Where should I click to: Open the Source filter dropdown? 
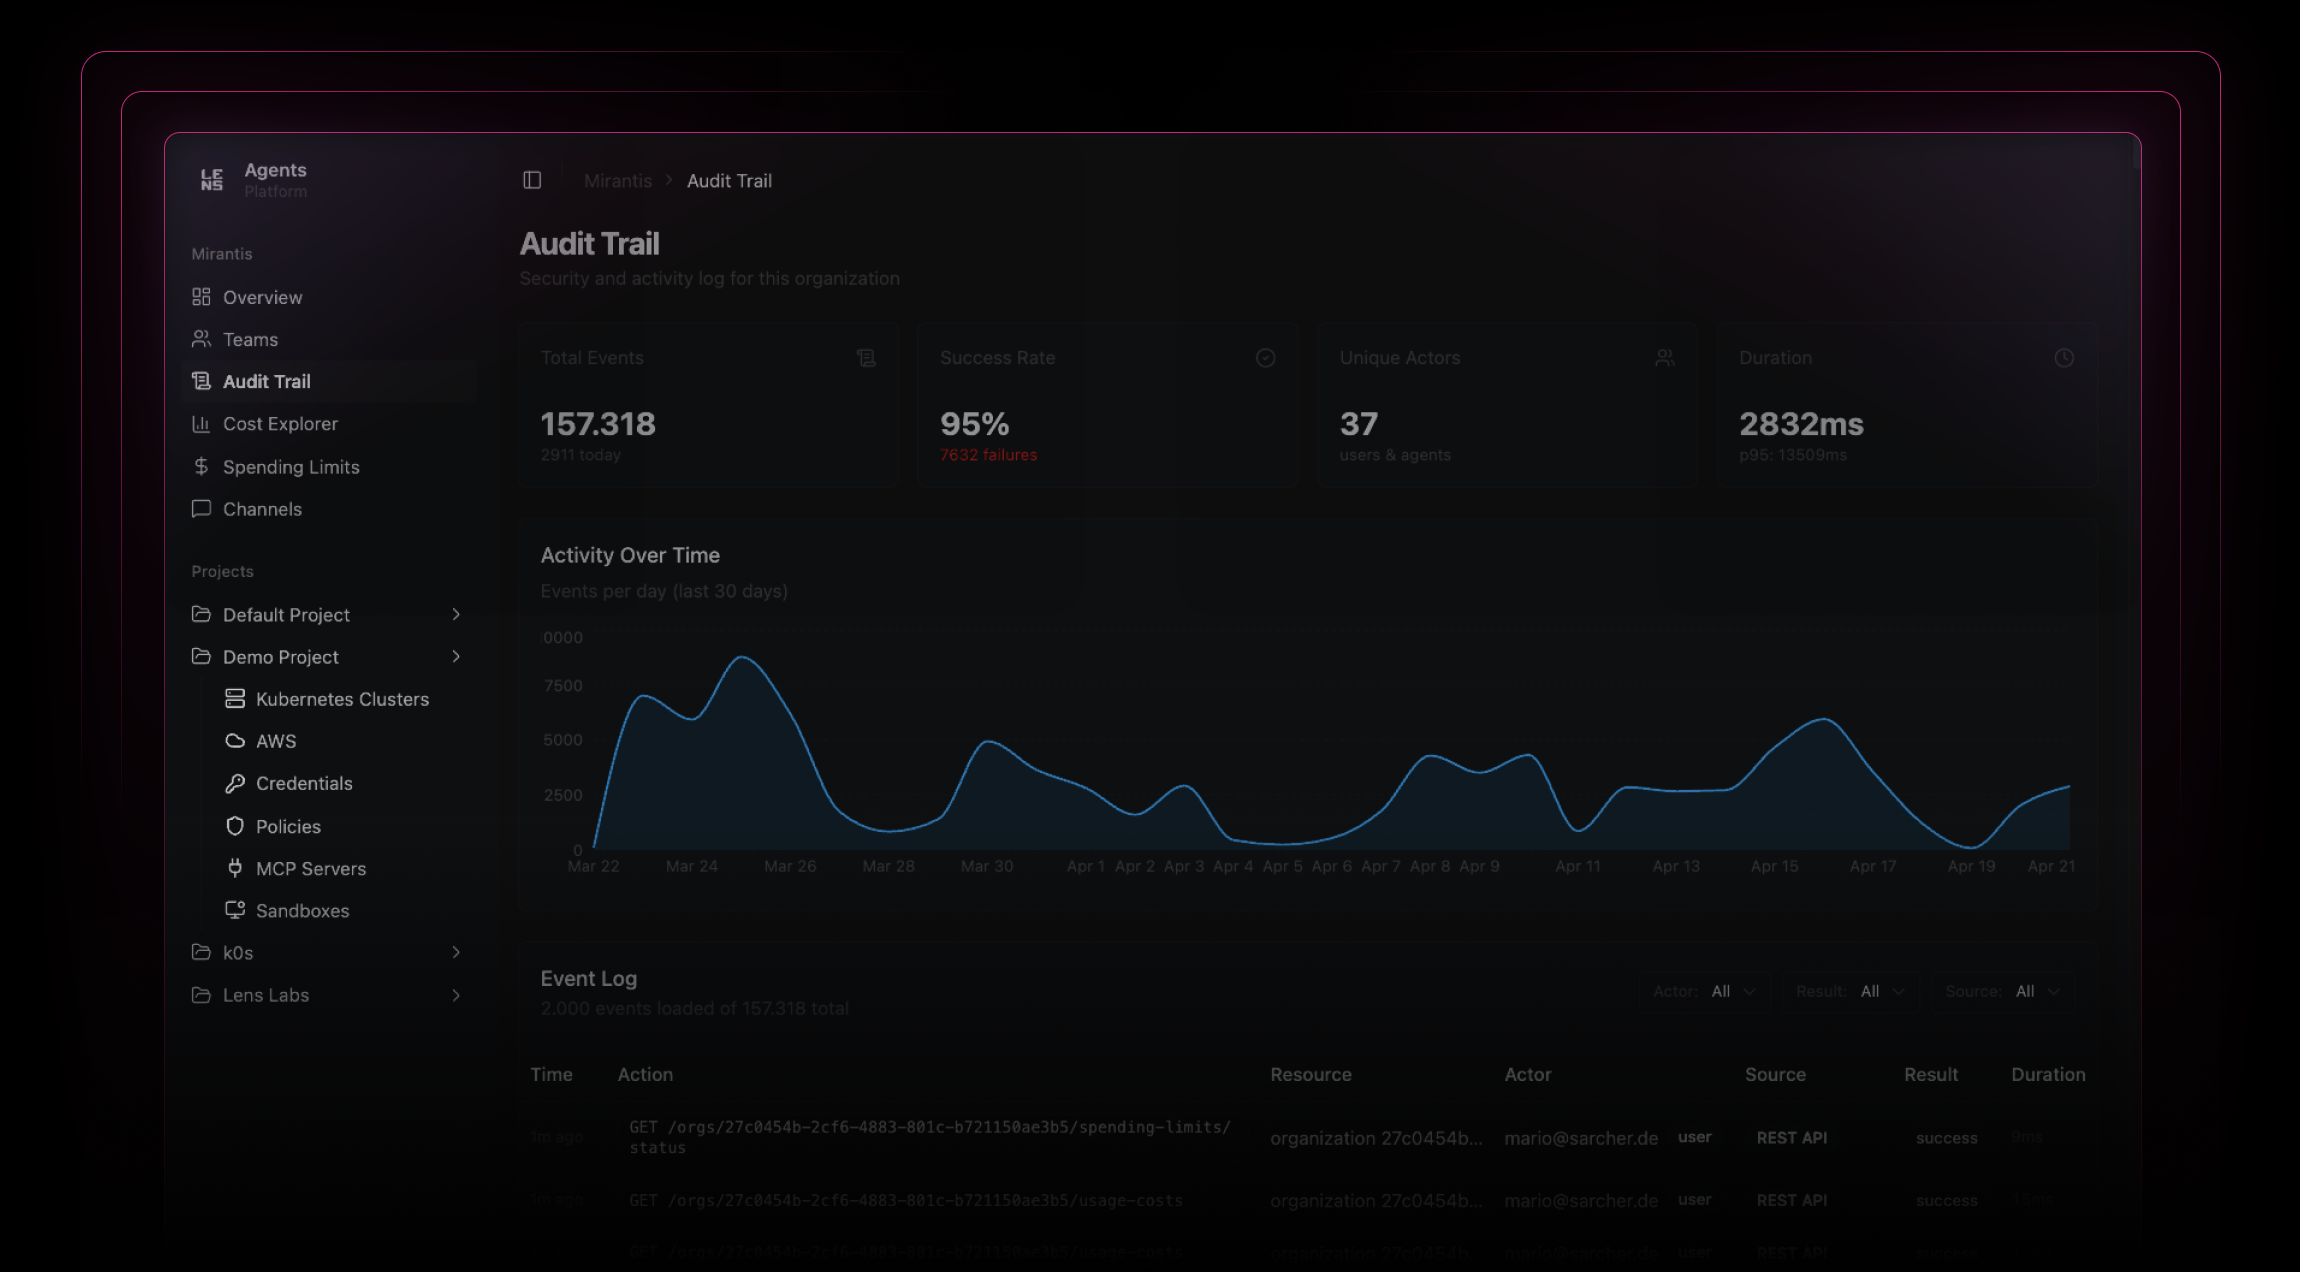tap(2002, 991)
